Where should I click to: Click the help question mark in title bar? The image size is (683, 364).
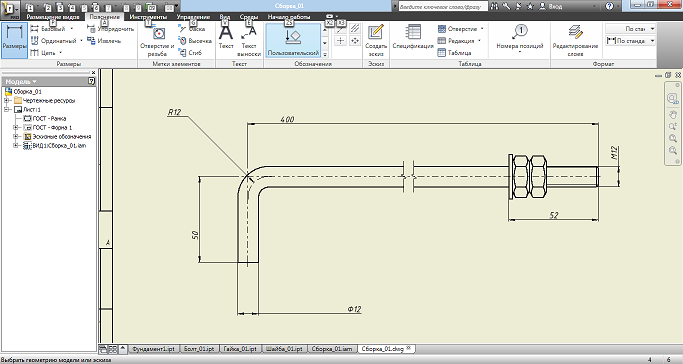coord(609,6)
